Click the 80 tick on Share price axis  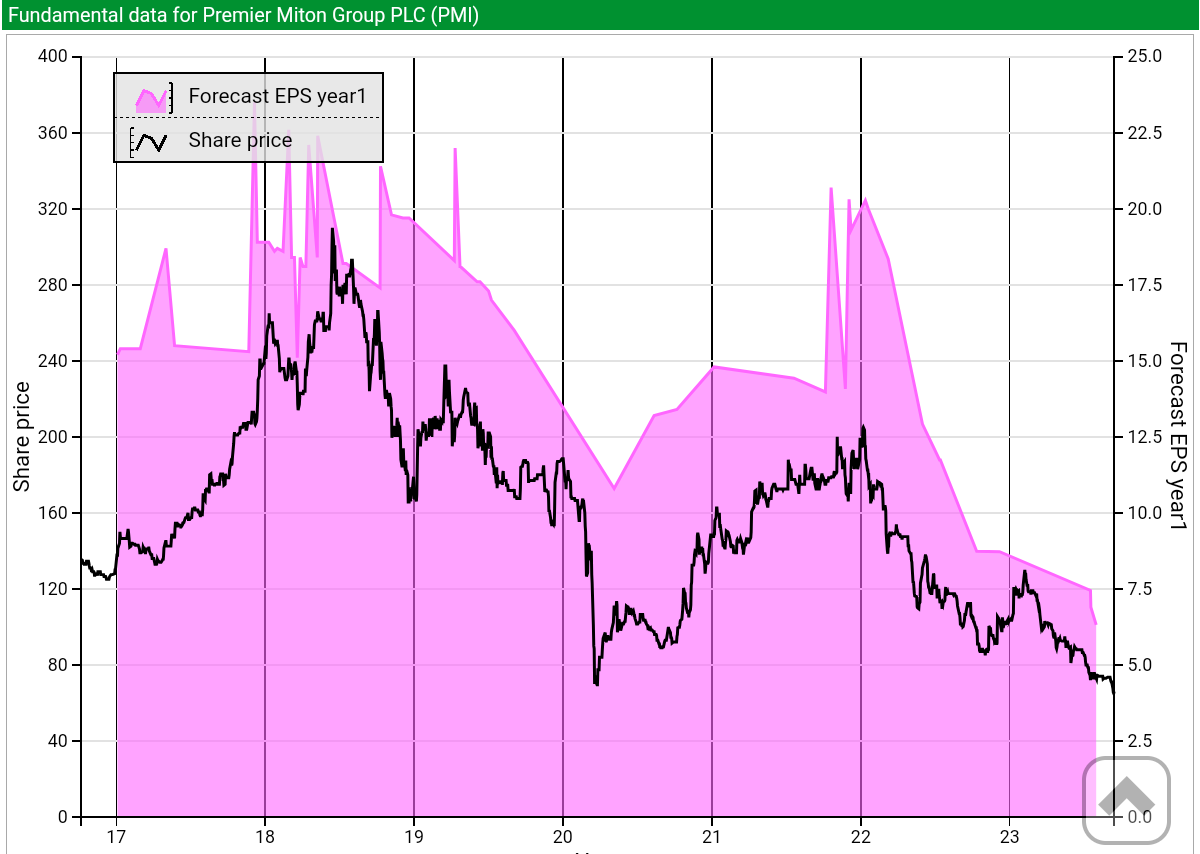[57, 665]
